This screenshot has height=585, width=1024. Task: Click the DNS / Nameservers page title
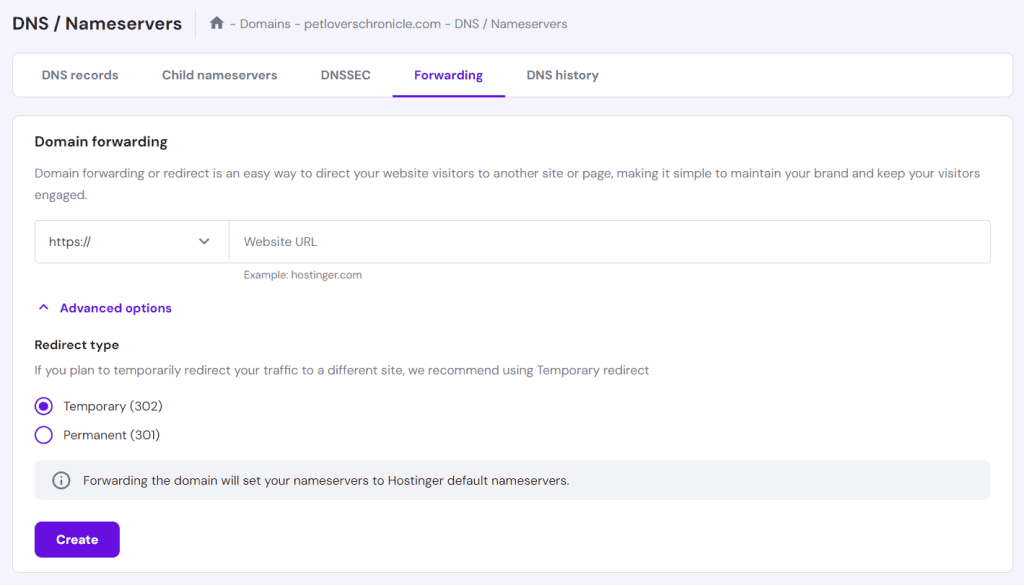point(97,23)
